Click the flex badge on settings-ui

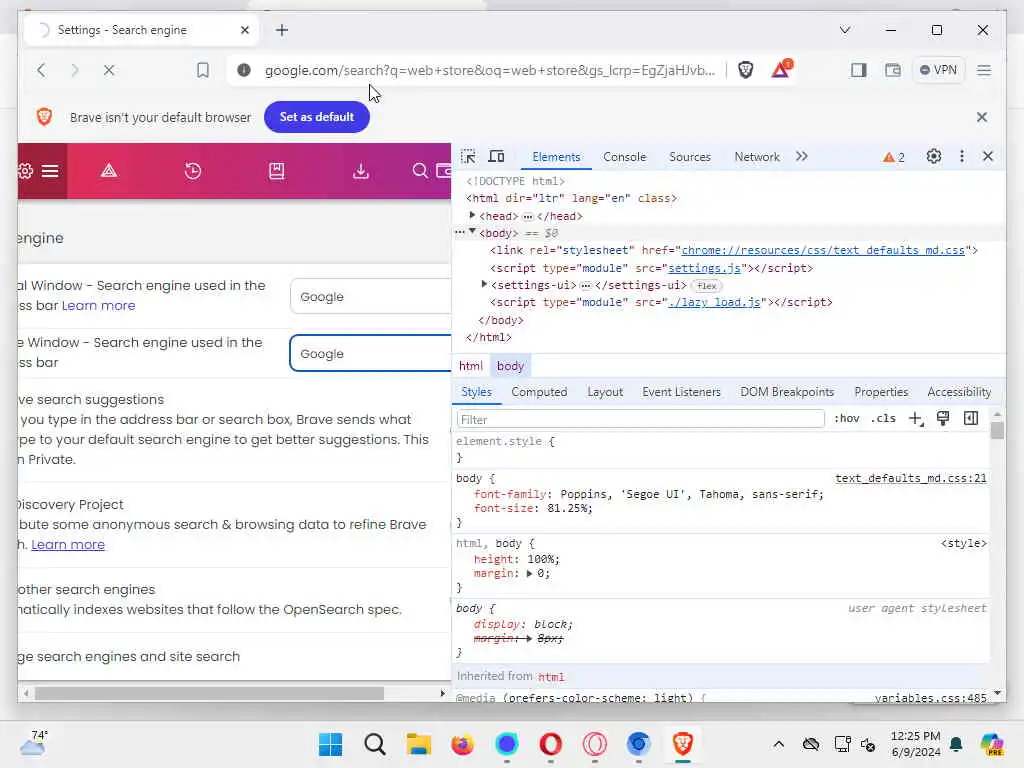pos(707,285)
